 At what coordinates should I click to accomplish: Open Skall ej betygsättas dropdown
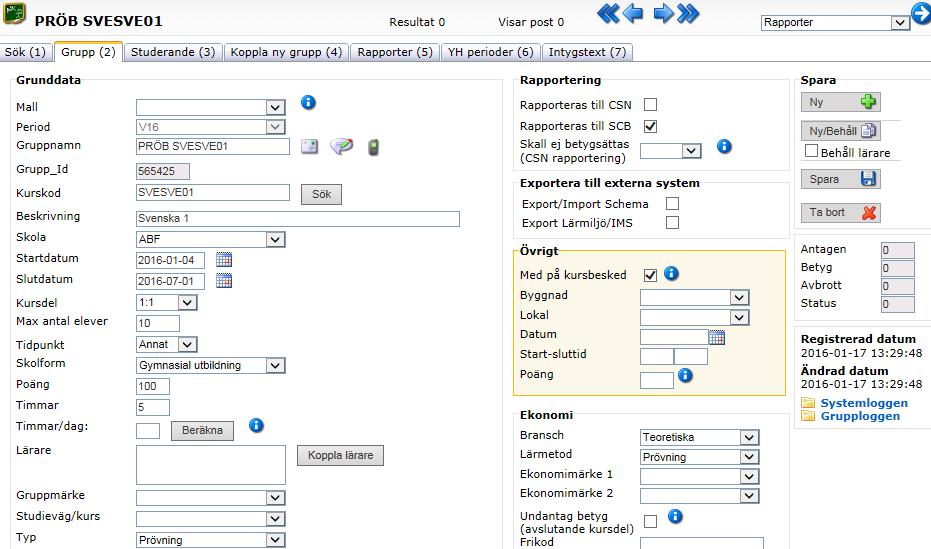(x=670, y=151)
